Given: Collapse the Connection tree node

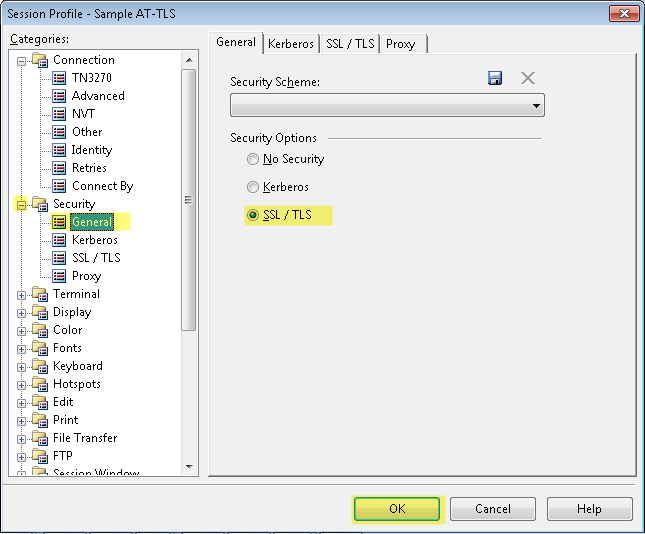Looking at the screenshot, I should point(22,60).
